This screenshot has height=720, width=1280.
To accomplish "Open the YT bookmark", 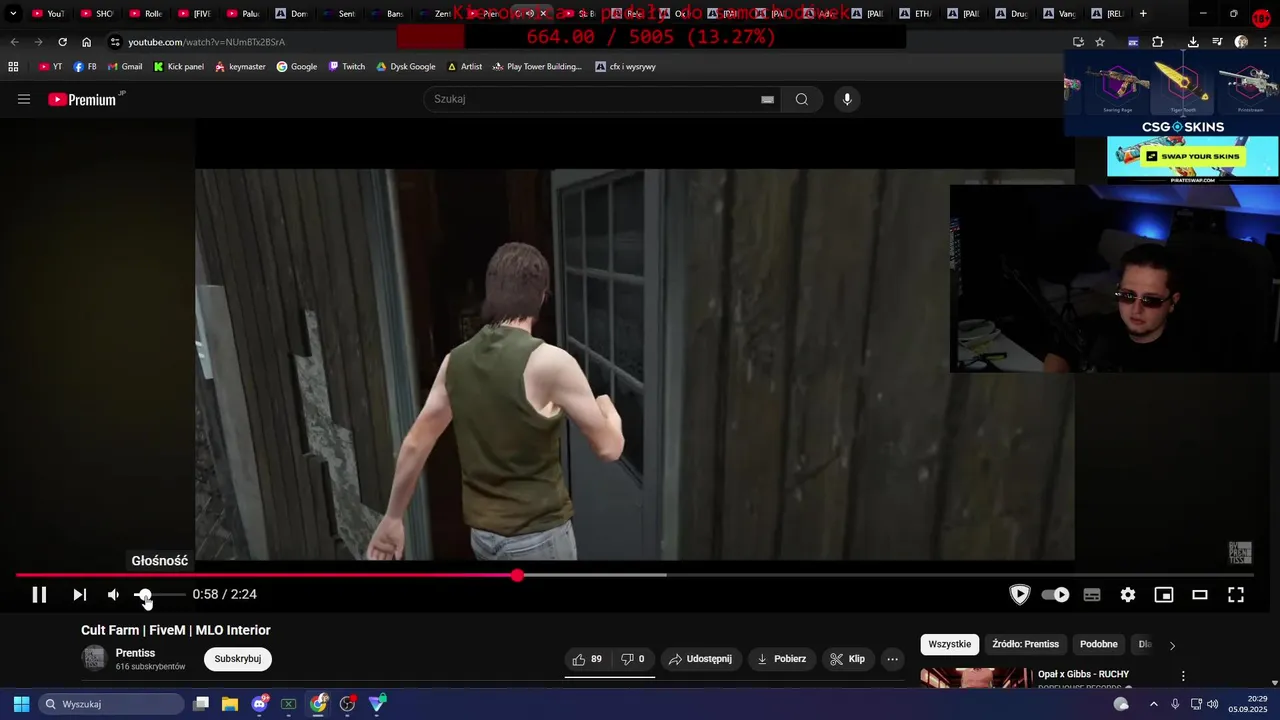I will (x=50, y=67).
